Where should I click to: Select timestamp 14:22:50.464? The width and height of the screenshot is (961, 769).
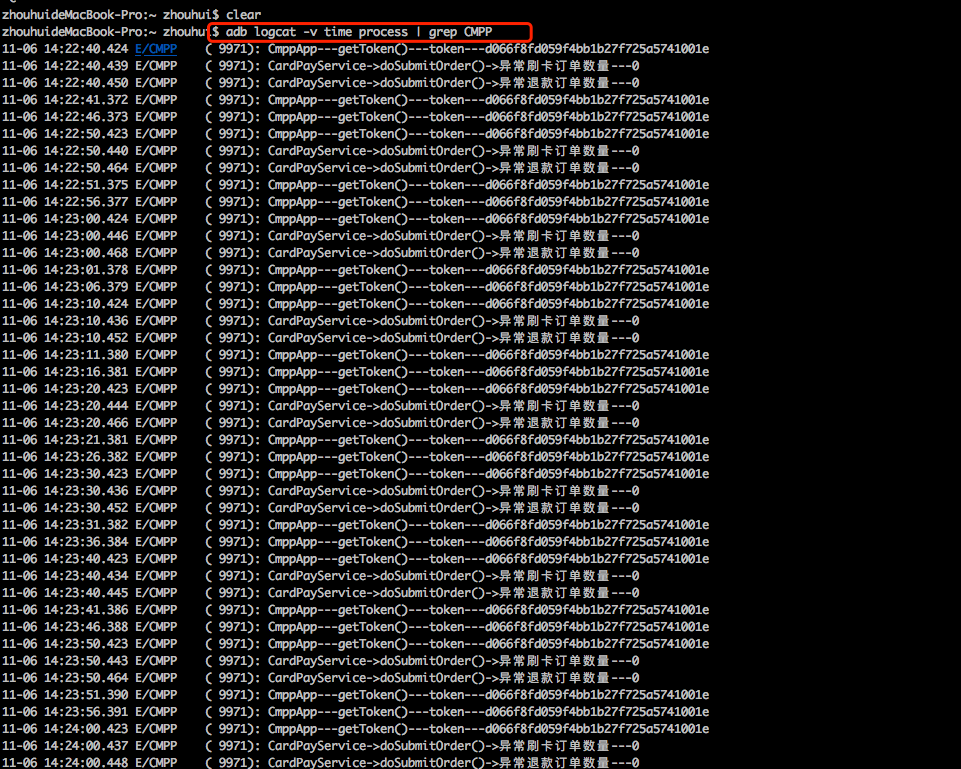(x=86, y=168)
